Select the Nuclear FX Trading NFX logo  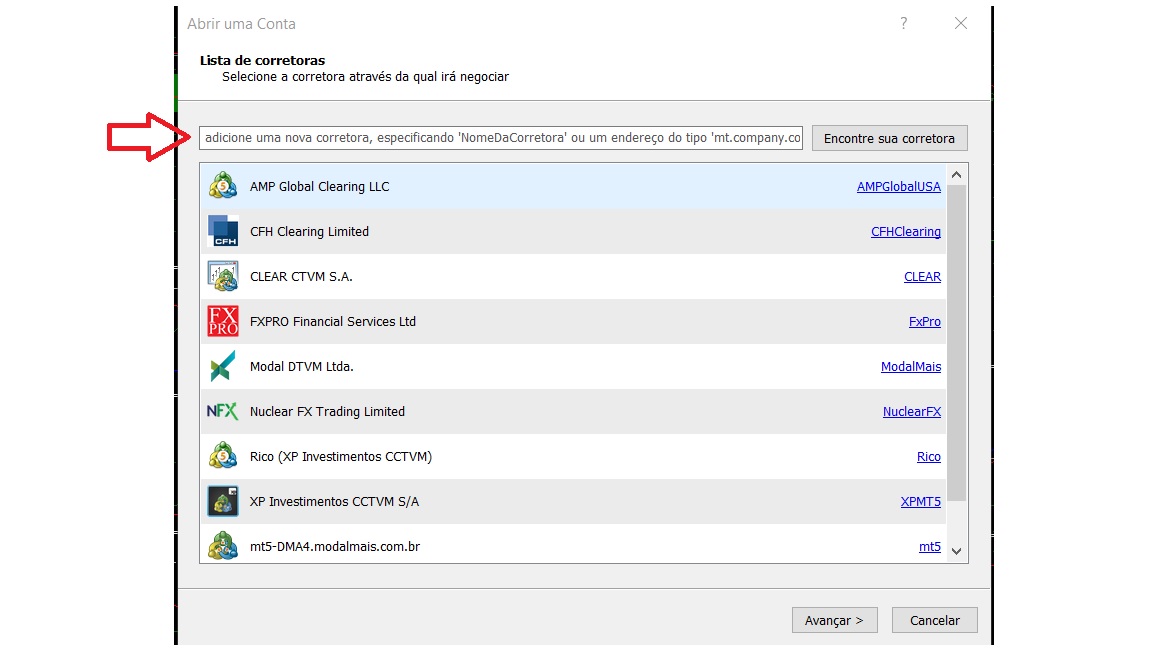222,412
